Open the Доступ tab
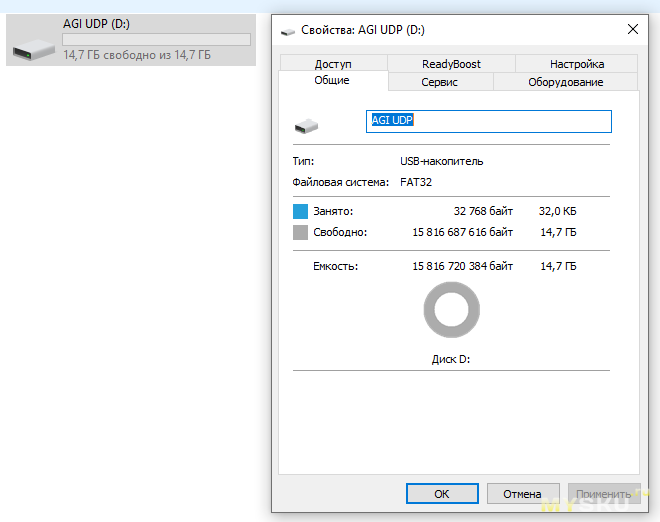This screenshot has height=522, width=660. coord(333,64)
